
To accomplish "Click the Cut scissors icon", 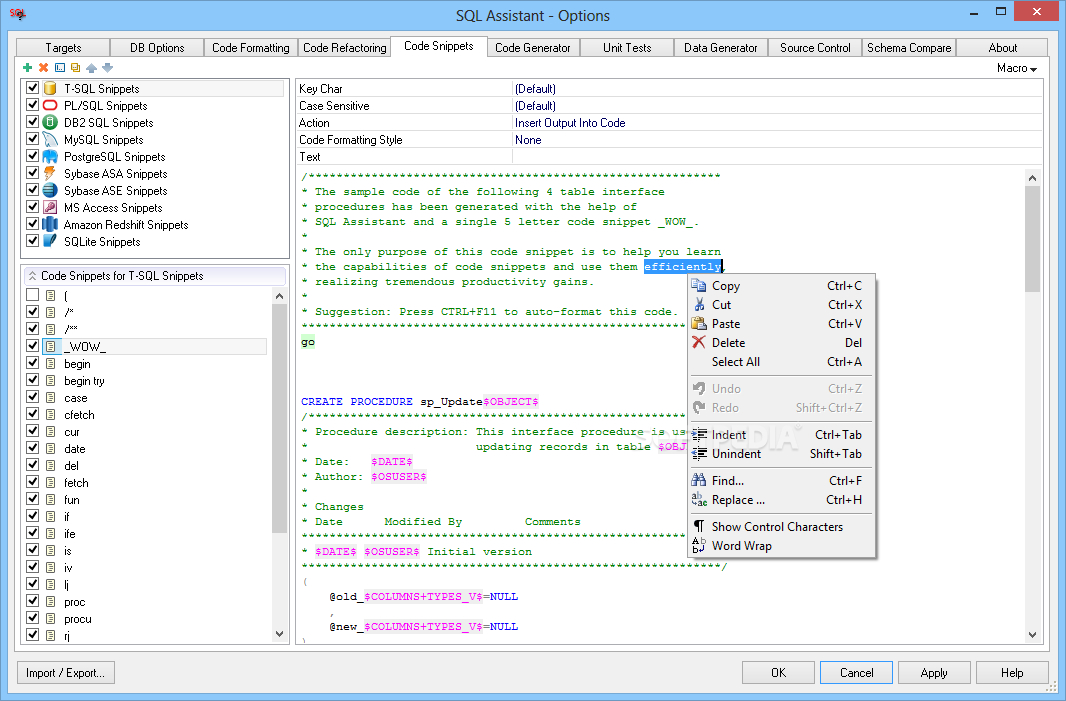I will pyautogui.click(x=699, y=305).
